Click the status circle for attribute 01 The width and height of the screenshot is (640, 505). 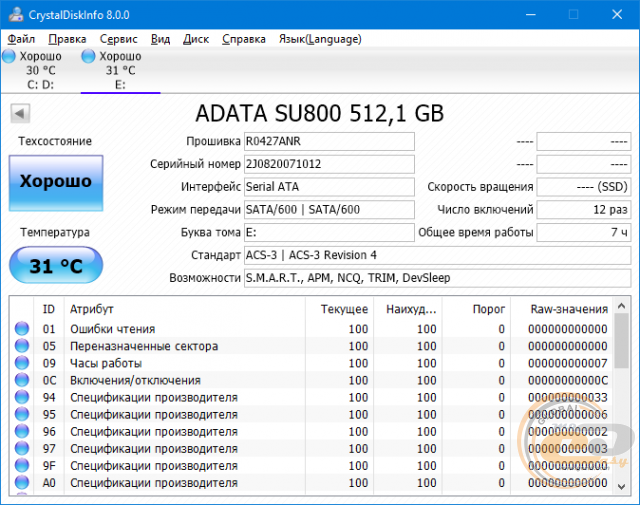(22, 328)
